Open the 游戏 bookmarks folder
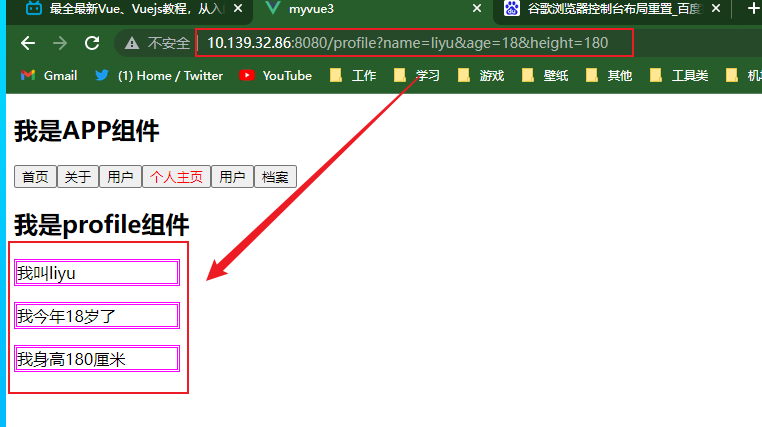This screenshot has height=427, width=762. click(x=481, y=76)
